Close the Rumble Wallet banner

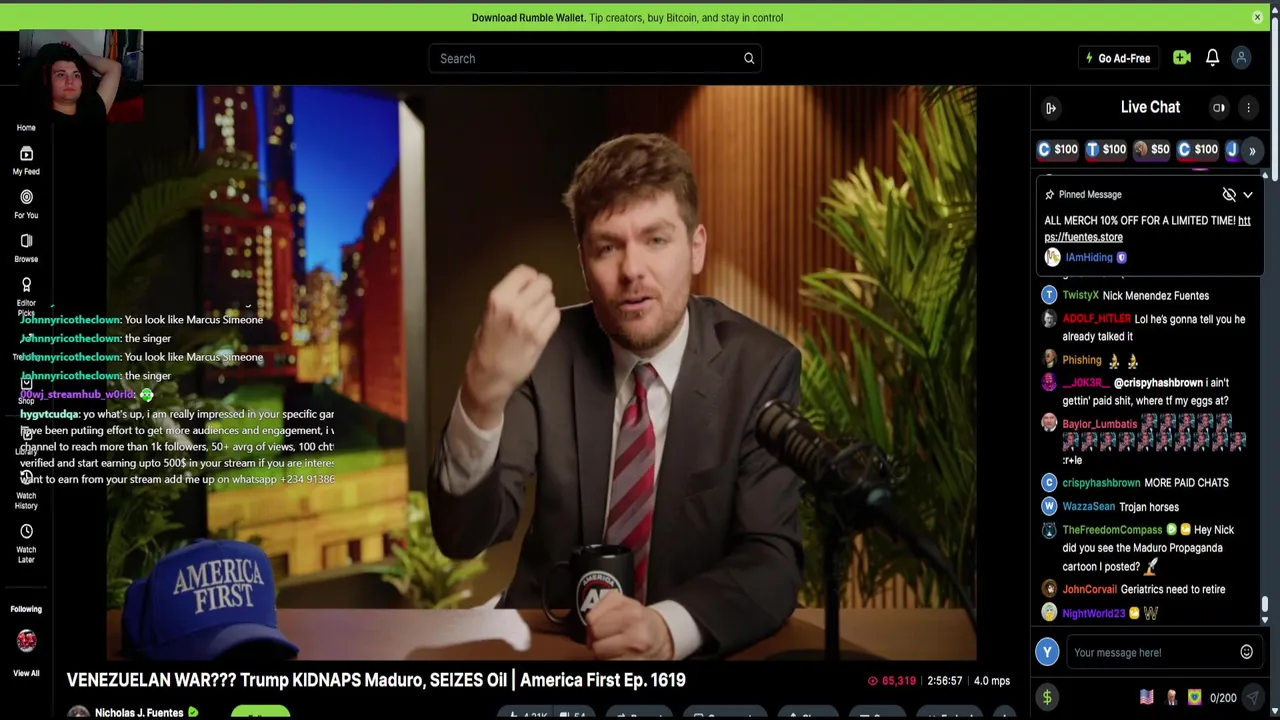pos(1257,17)
